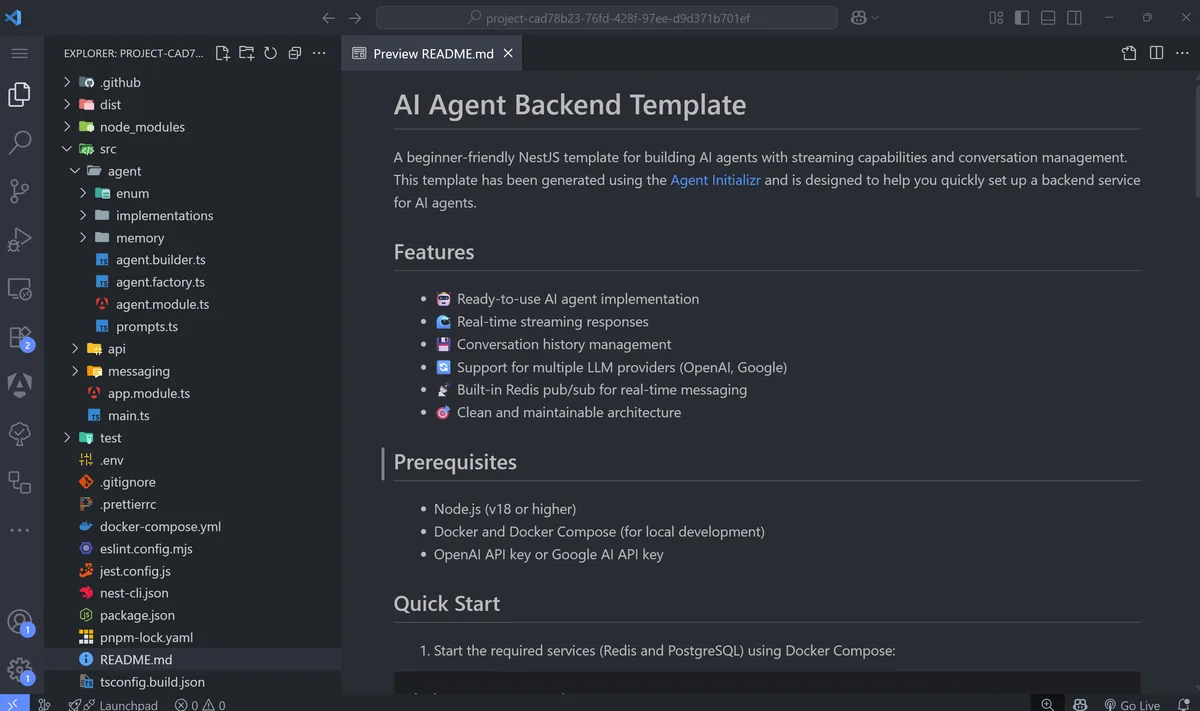The width and height of the screenshot is (1200, 711).
Task: Expand the node_modules folder
Action: (67, 127)
